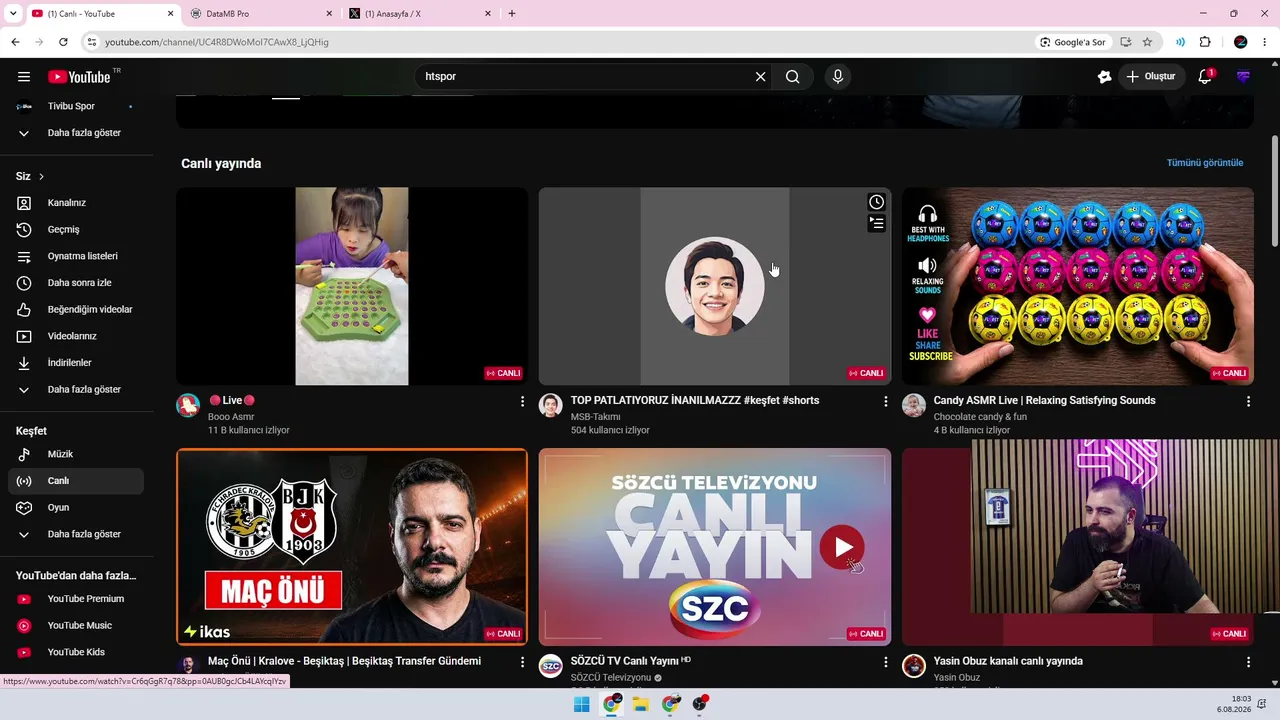Open the YouTube notifications bell
Screen dimensions: 1280x720
(1205, 77)
